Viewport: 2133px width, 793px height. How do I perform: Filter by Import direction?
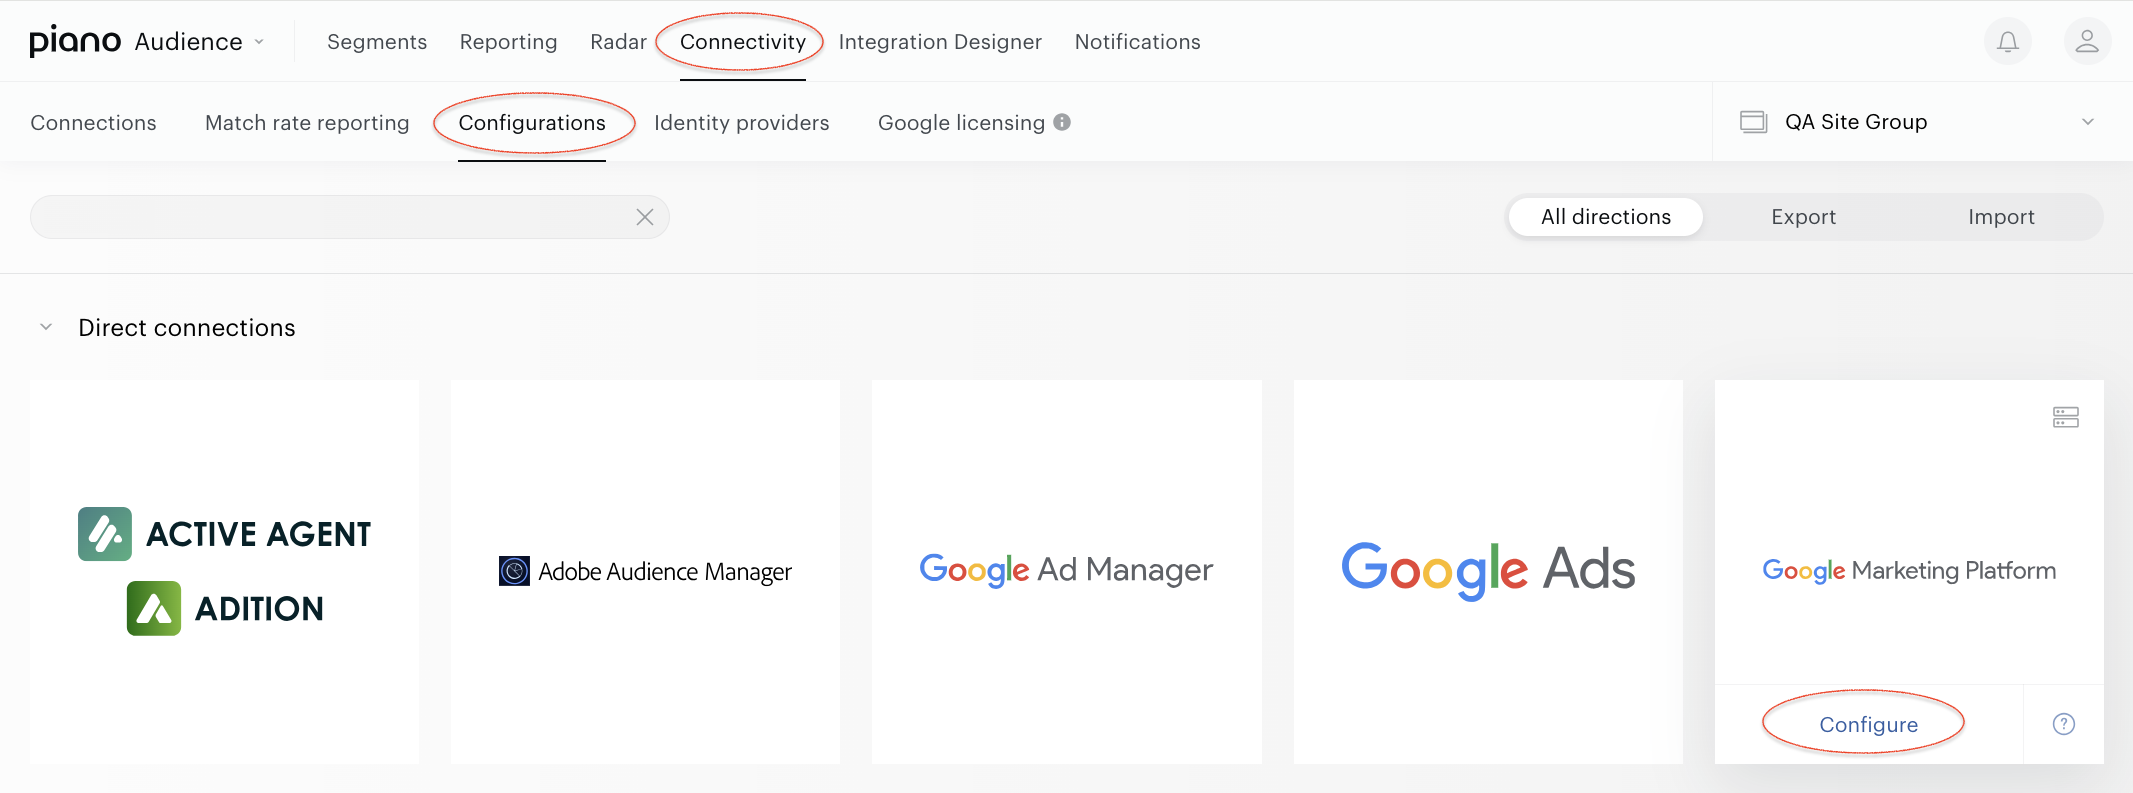point(2001,217)
